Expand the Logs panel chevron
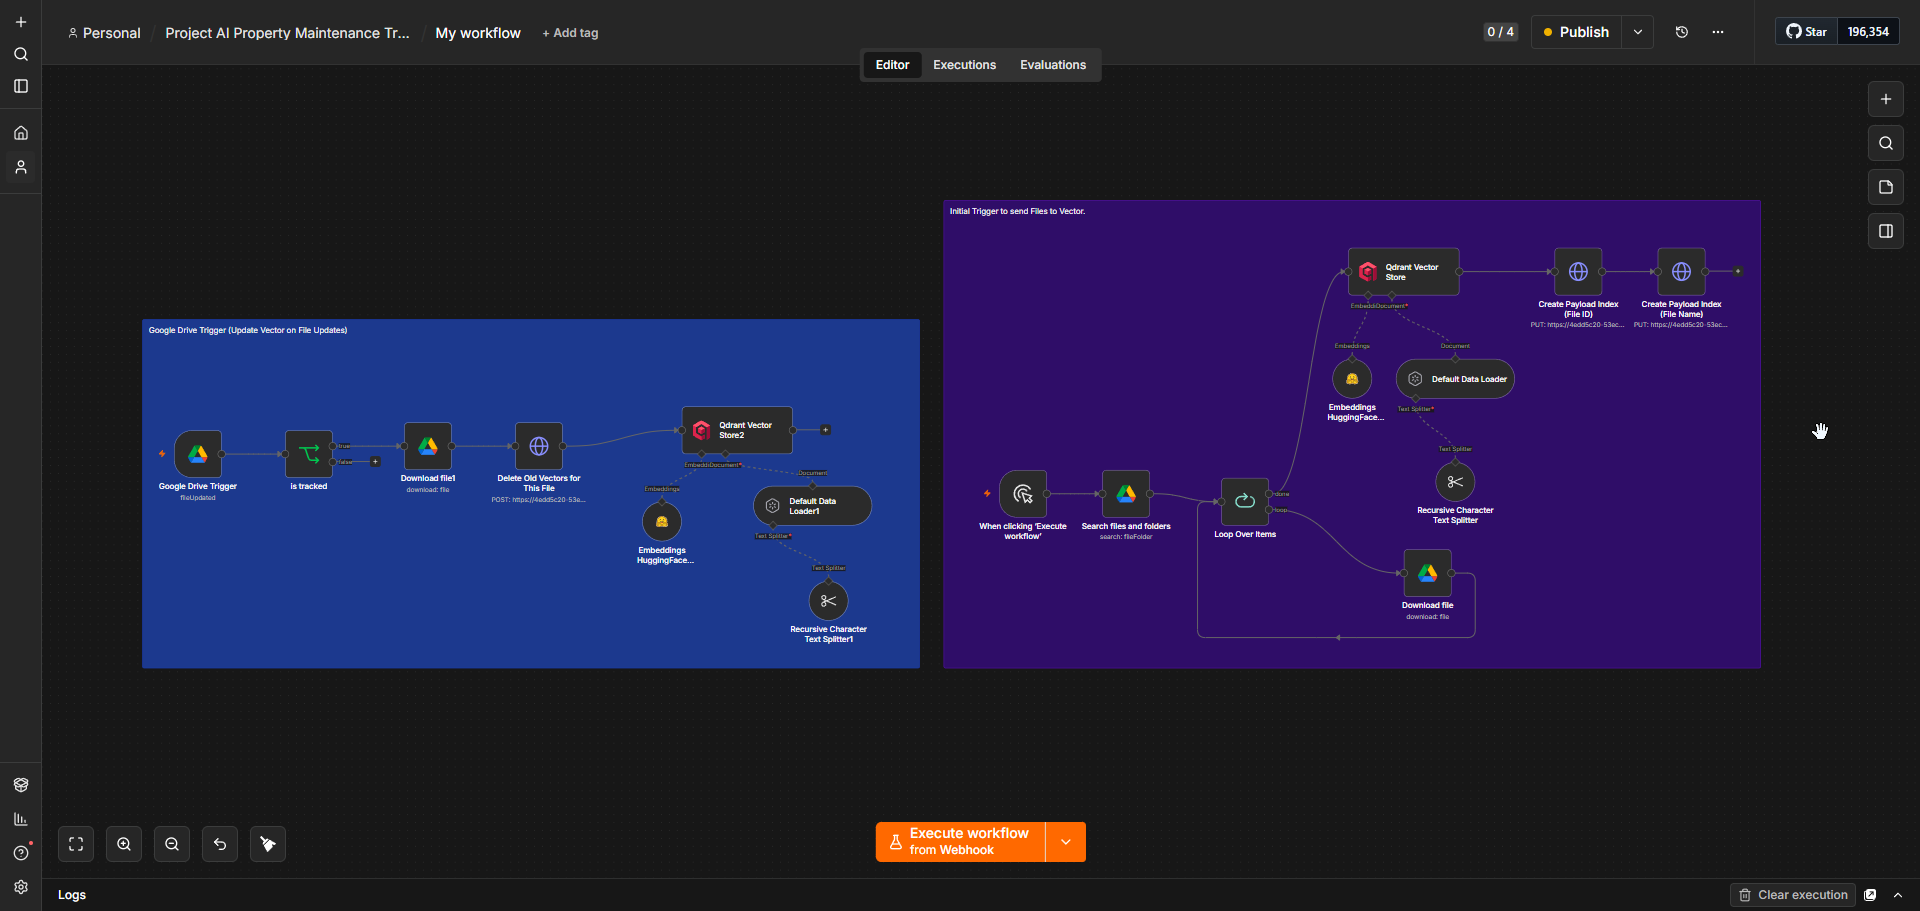Image resolution: width=1920 pixels, height=911 pixels. [1898, 895]
